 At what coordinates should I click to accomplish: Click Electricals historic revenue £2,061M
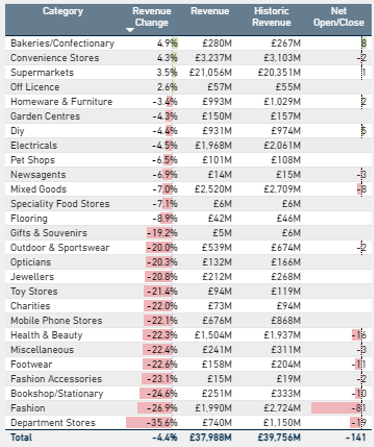(x=282, y=146)
